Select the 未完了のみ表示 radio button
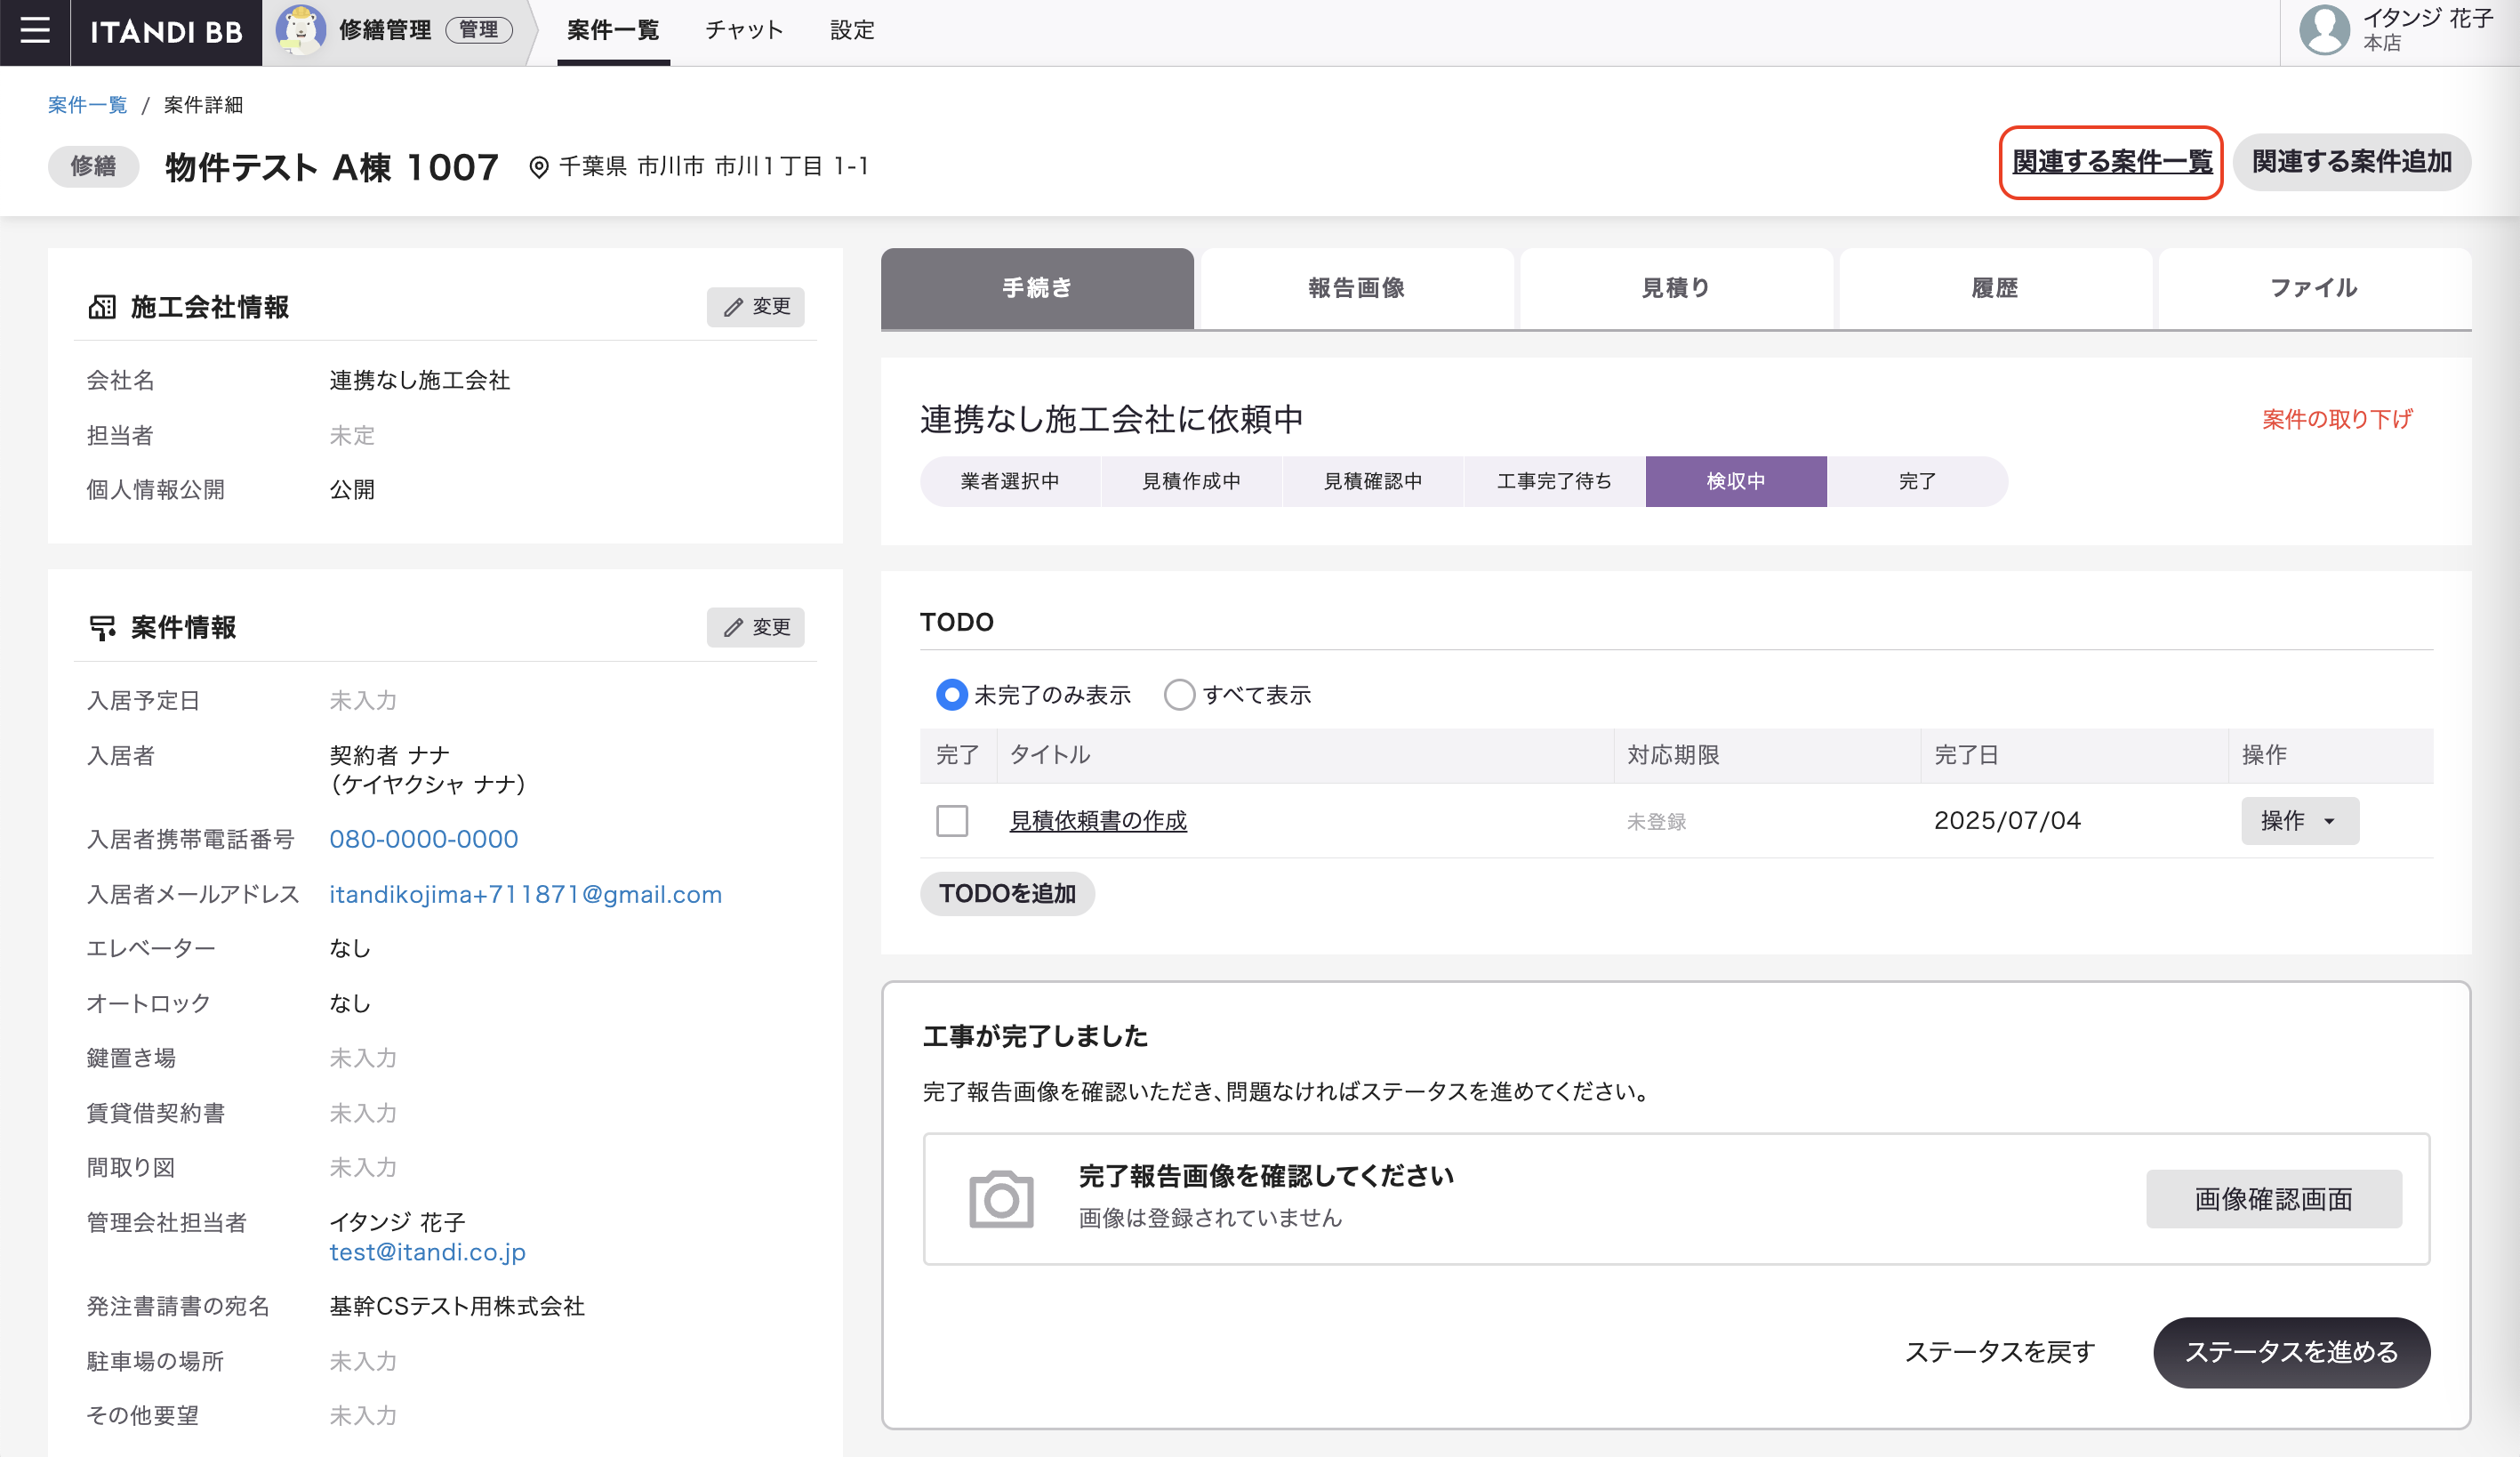This screenshot has height=1457, width=2520. [951, 695]
